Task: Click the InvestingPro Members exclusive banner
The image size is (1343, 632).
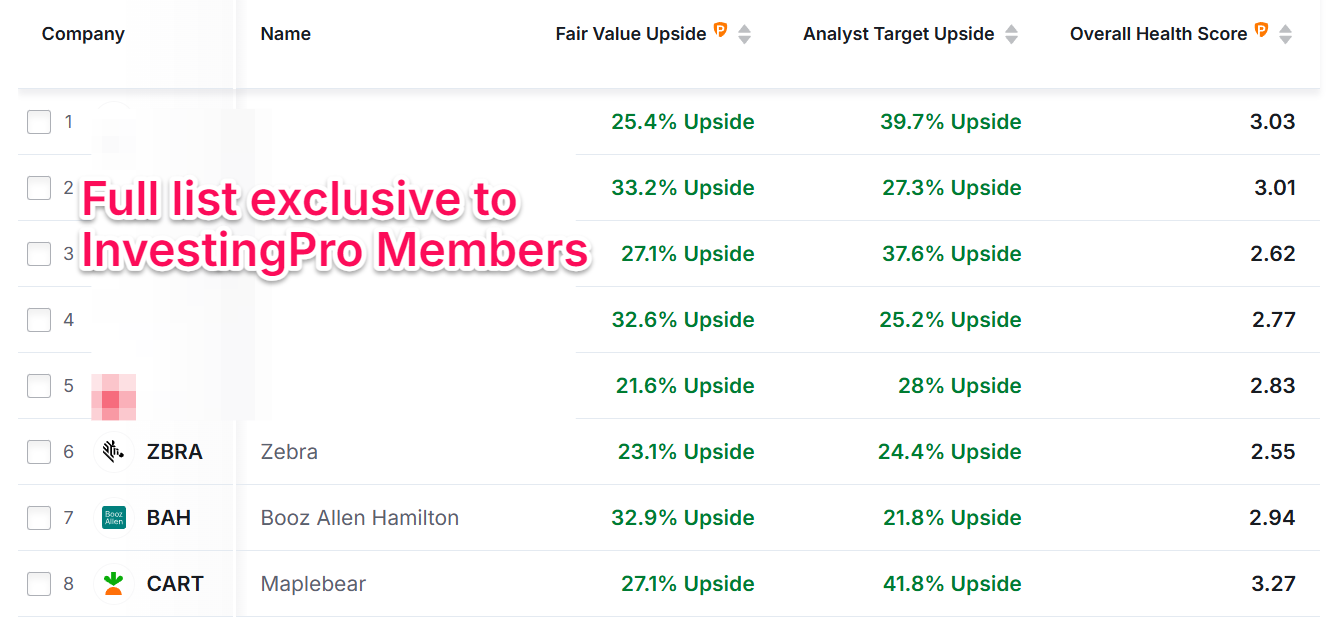Action: click(x=334, y=226)
